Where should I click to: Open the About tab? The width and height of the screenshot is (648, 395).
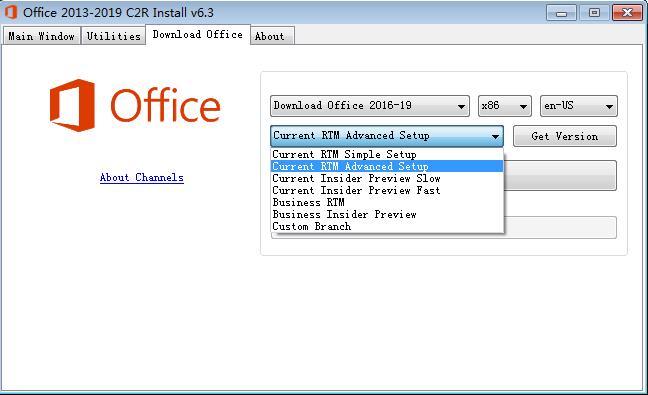coord(272,36)
